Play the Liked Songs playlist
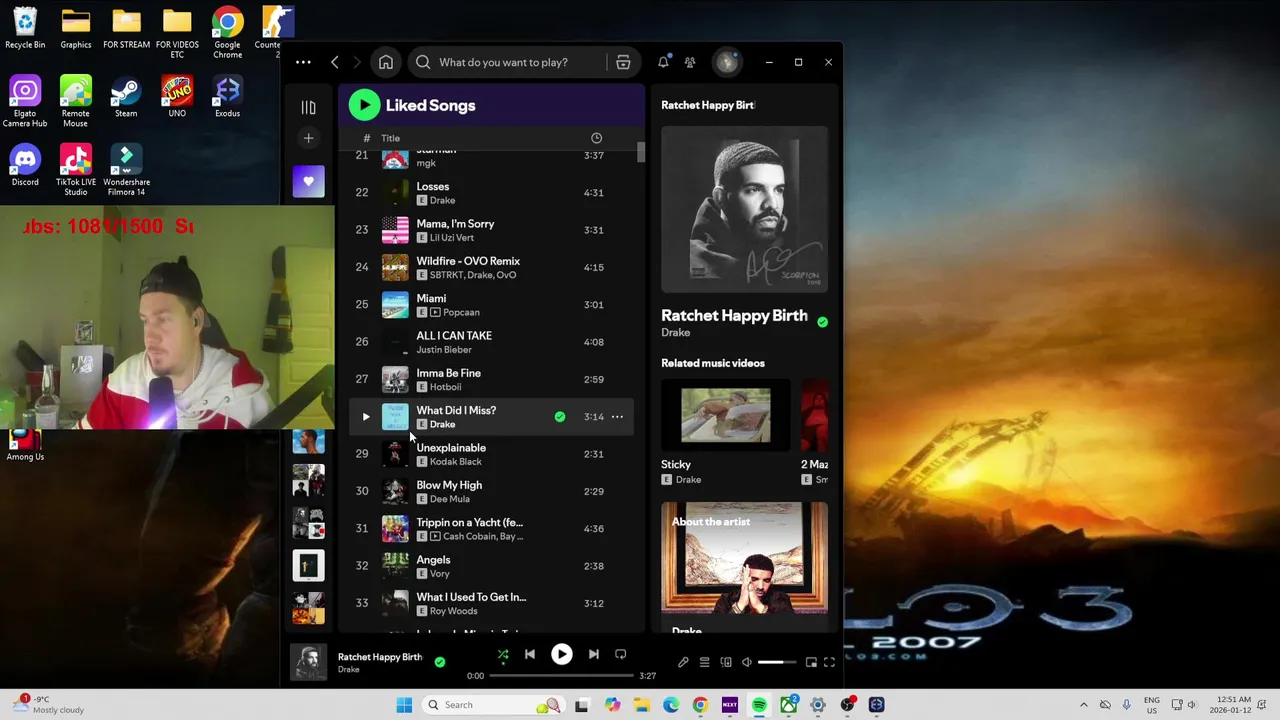The image size is (1280, 720). click(x=364, y=105)
